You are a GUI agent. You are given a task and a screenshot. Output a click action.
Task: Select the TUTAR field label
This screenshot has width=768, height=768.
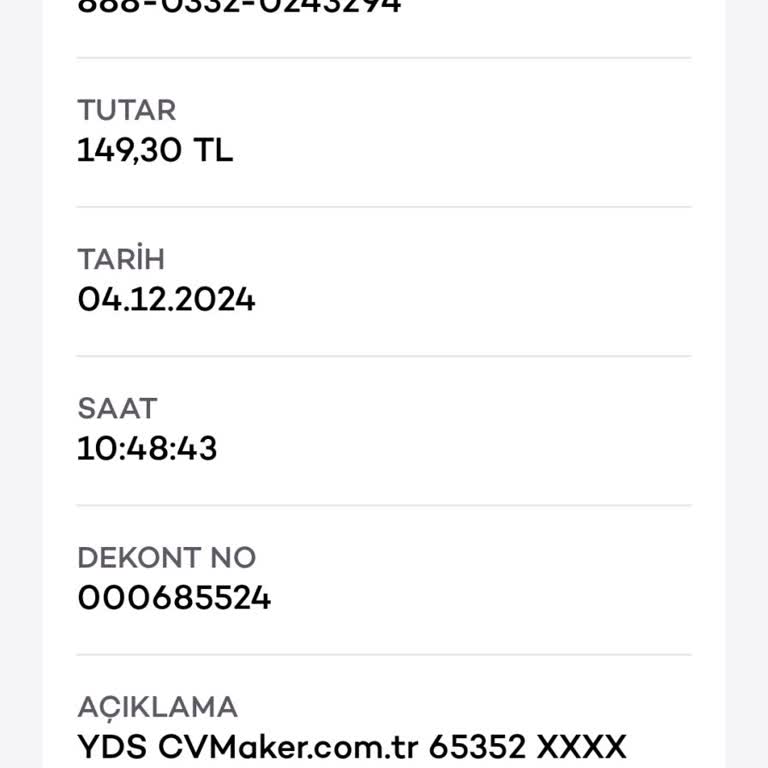click(126, 110)
